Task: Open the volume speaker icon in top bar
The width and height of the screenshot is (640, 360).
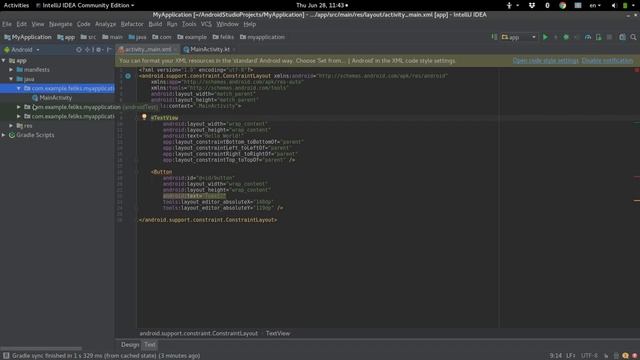Action: (614, 5)
